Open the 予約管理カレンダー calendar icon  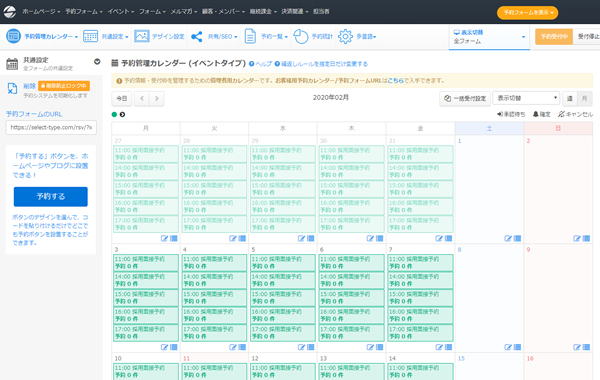coord(13,36)
